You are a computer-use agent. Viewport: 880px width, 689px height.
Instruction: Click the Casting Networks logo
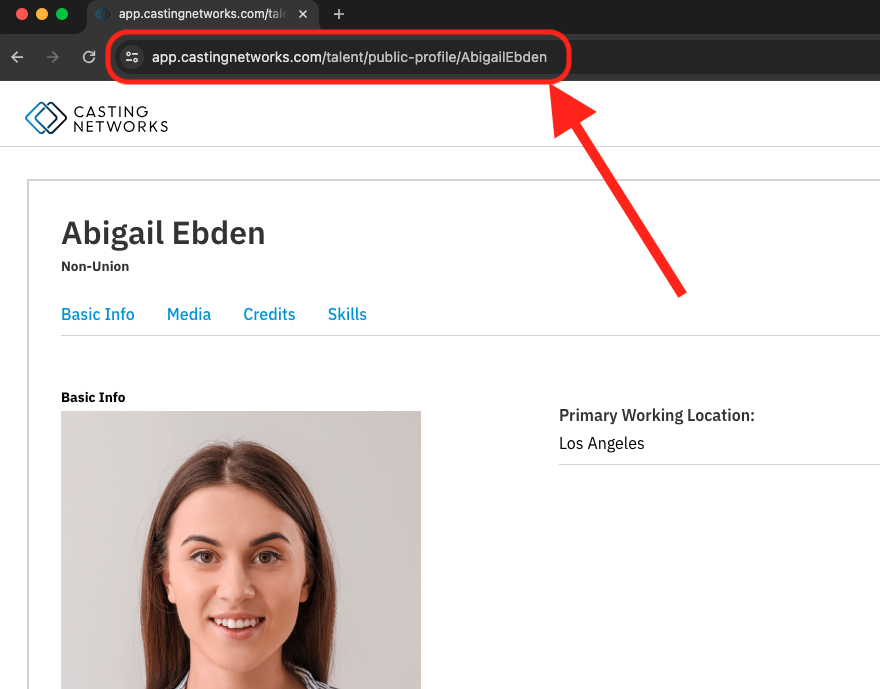97,118
